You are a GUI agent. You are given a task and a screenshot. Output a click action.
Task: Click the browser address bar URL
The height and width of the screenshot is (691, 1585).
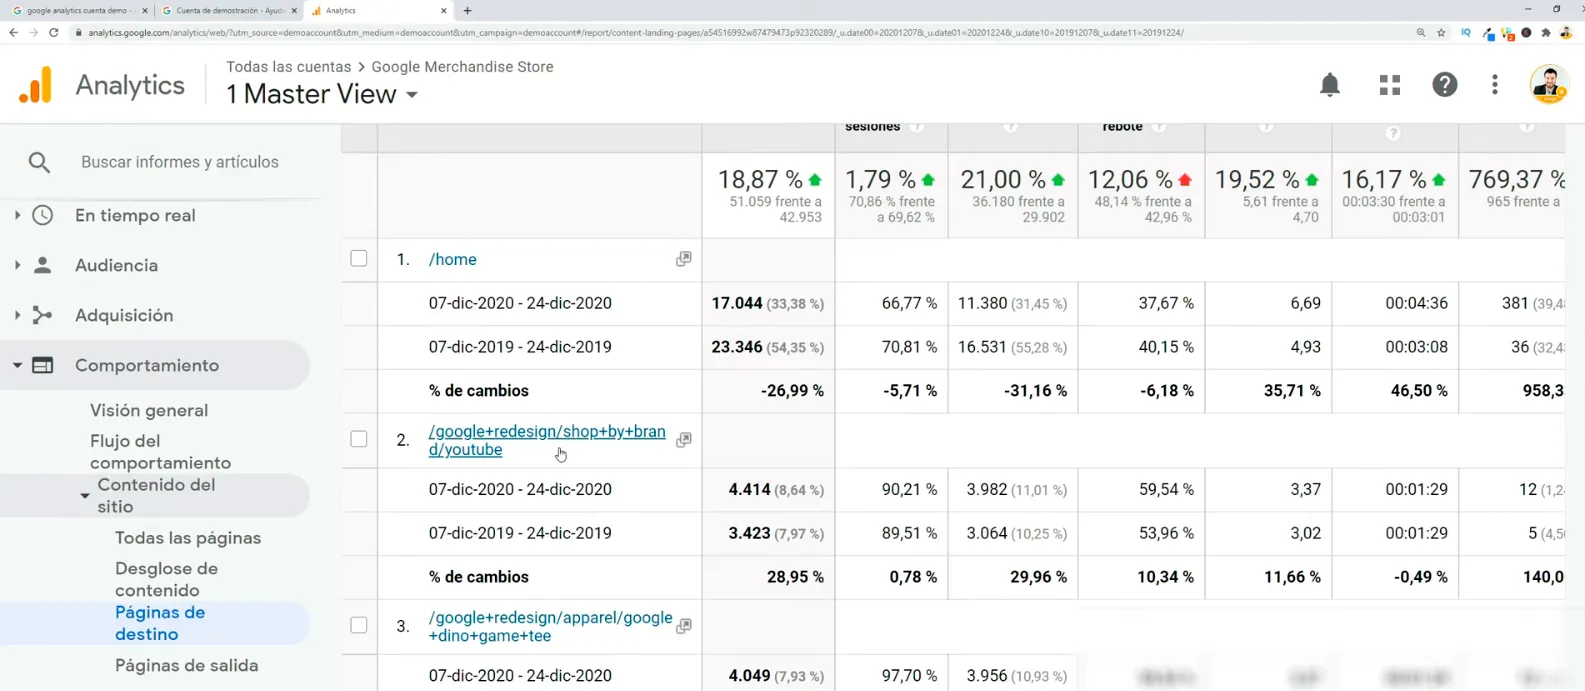(635, 32)
